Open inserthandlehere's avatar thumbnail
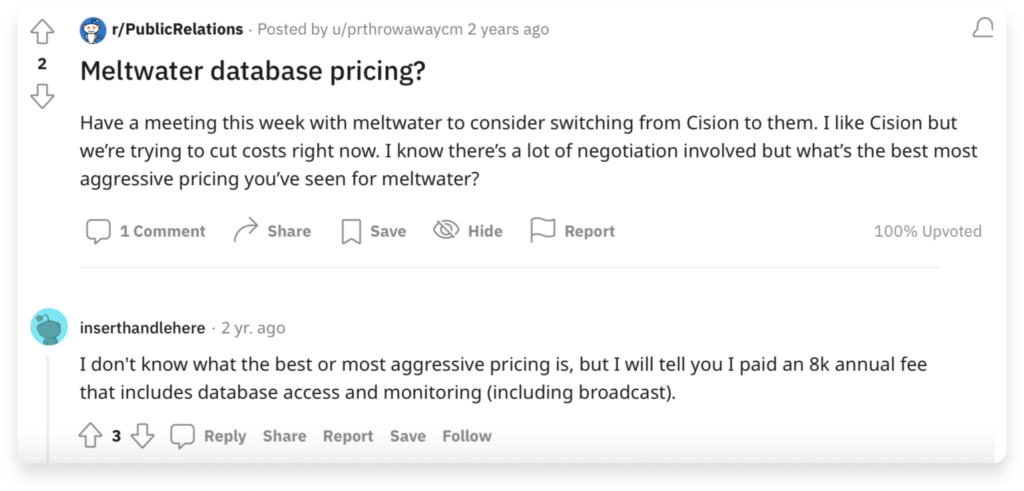Image resolution: width=1024 pixels, height=491 pixels. (49, 326)
